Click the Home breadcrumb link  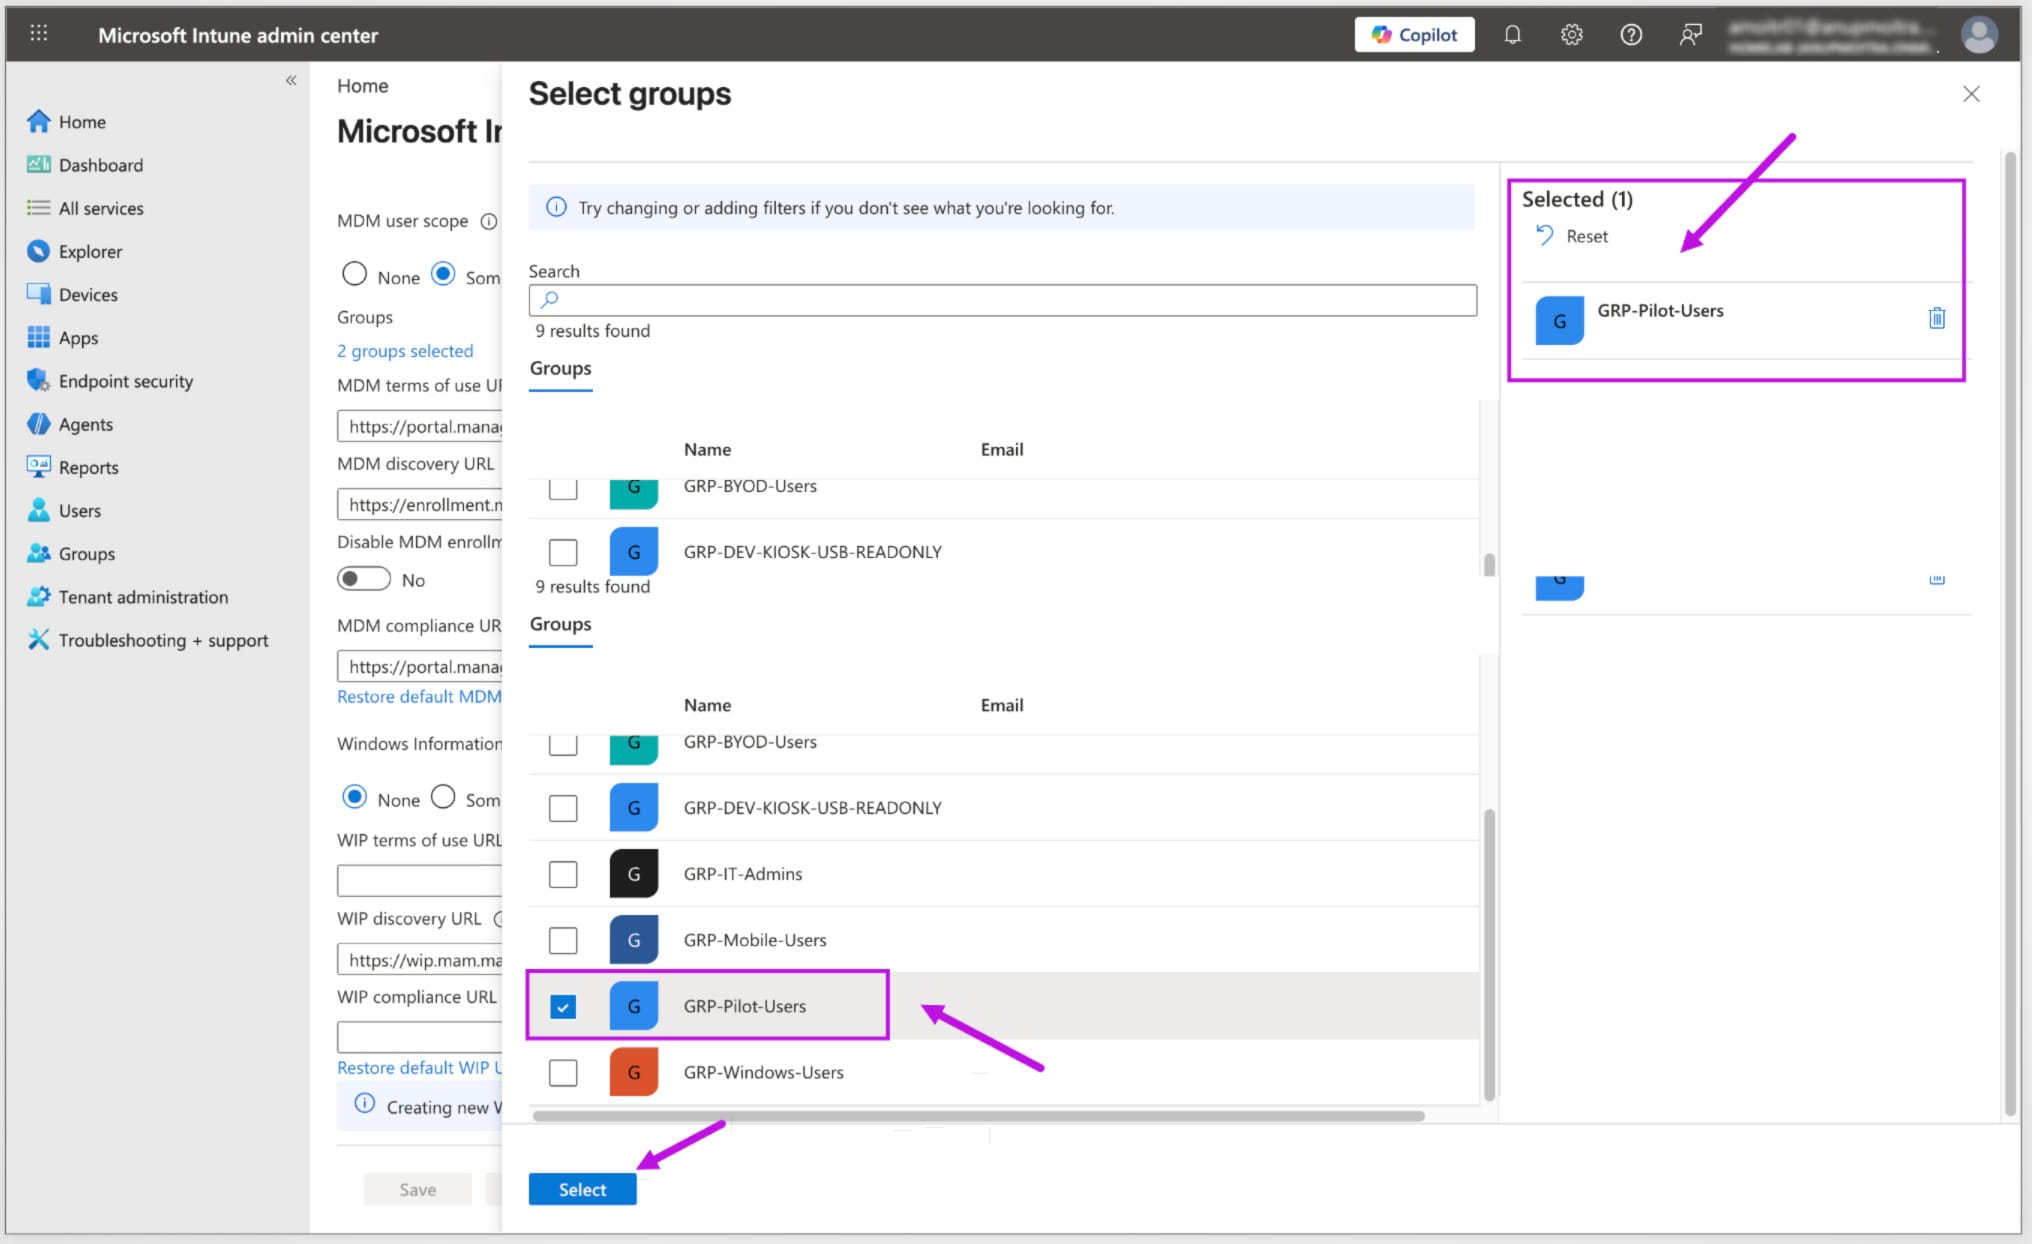coord(362,86)
